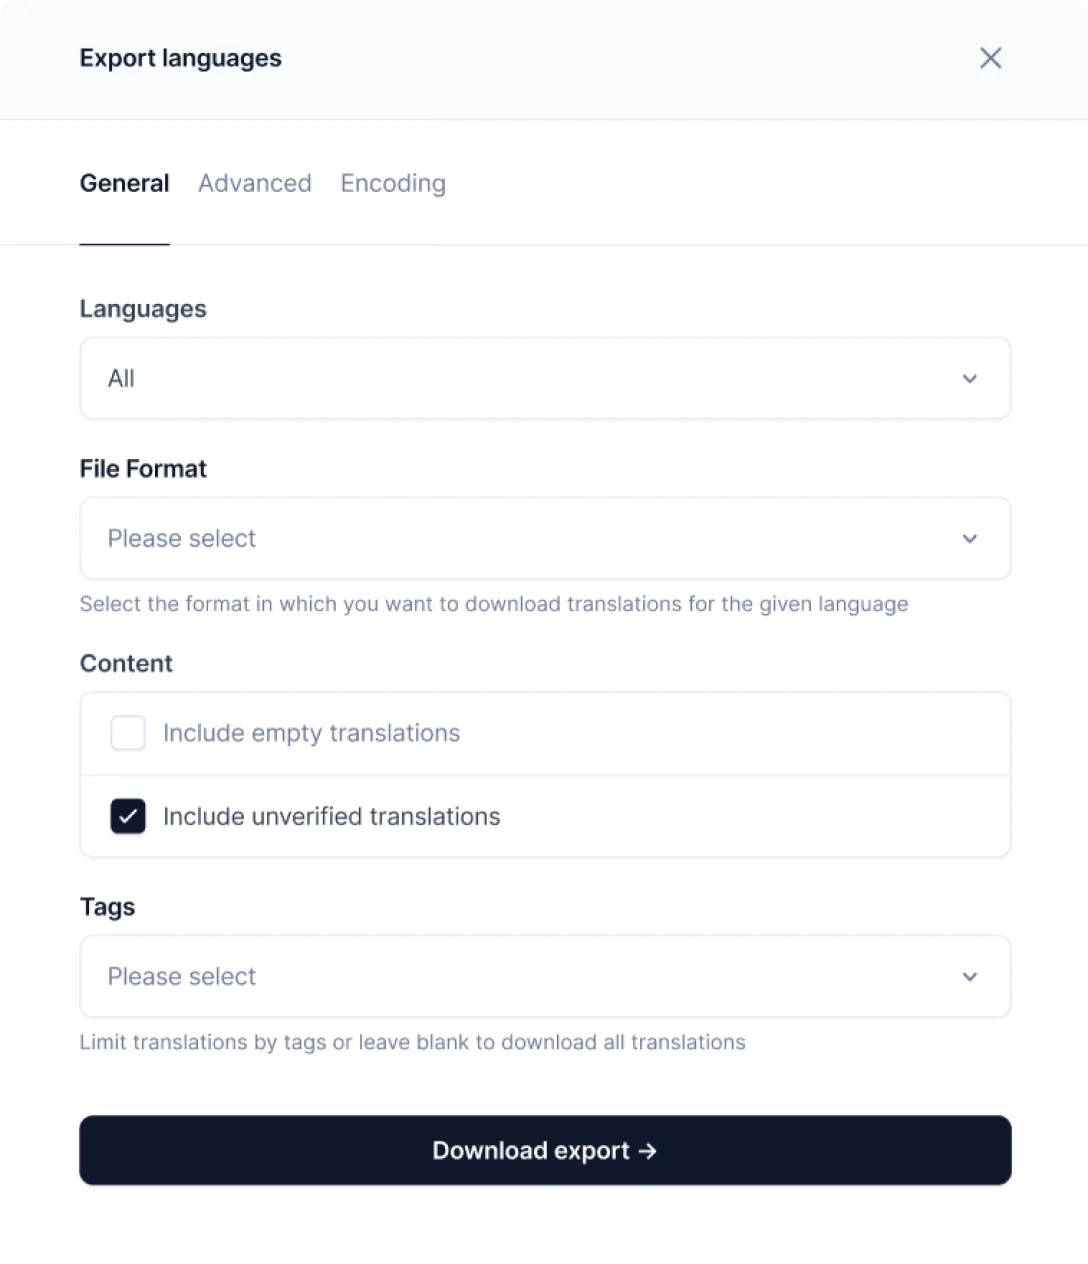Switch to the Advanced tab

point(255,183)
